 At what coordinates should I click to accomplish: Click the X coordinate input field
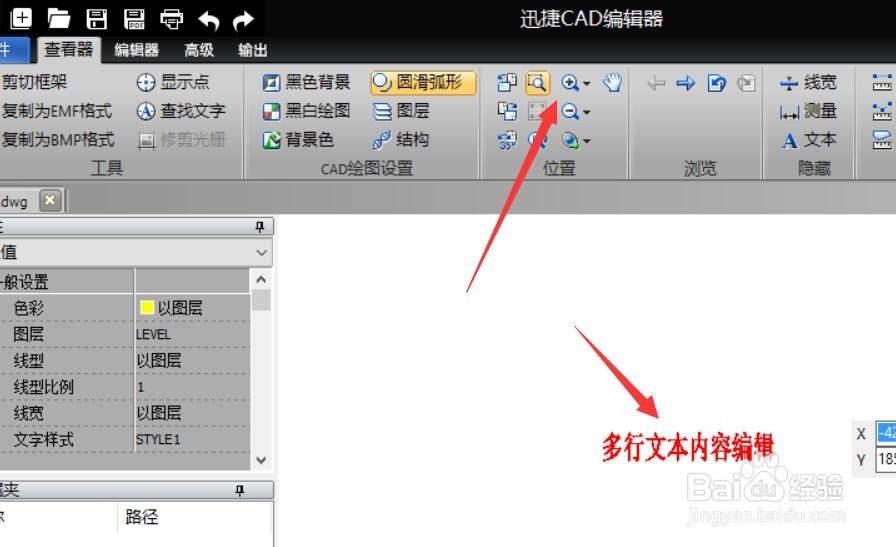(886, 433)
